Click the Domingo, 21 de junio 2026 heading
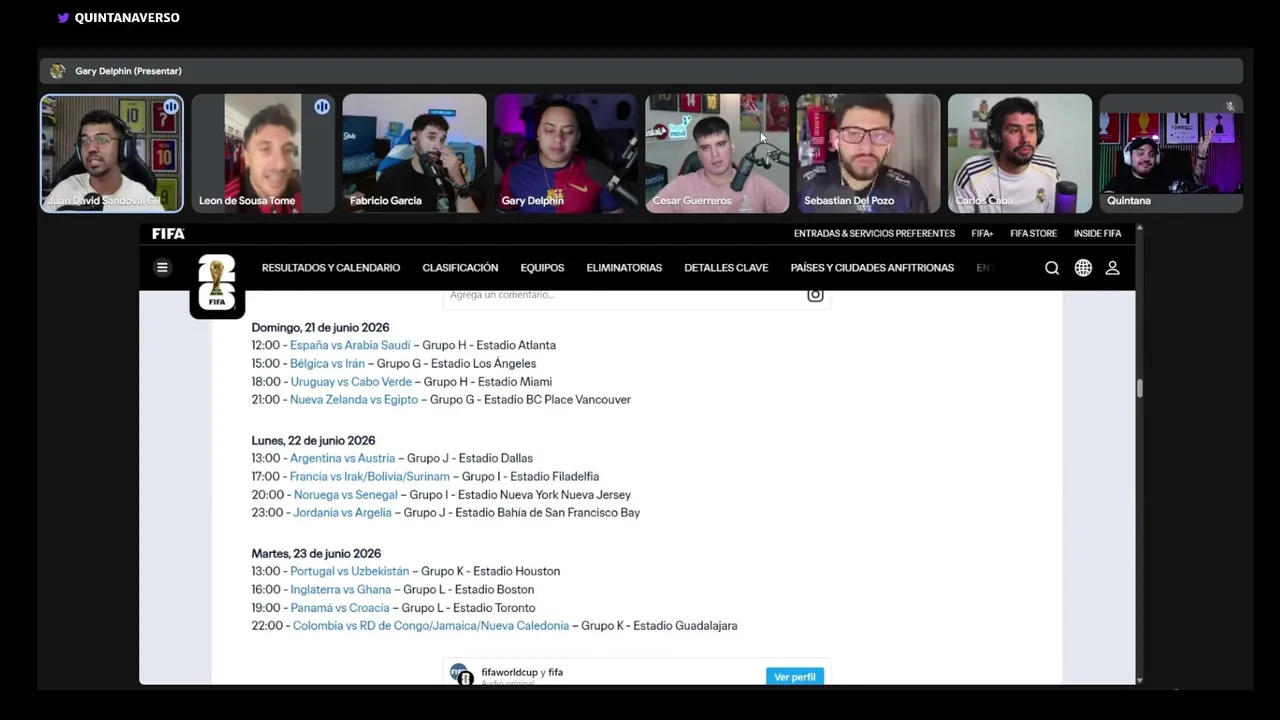This screenshot has height=720, width=1280. pos(320,327)
